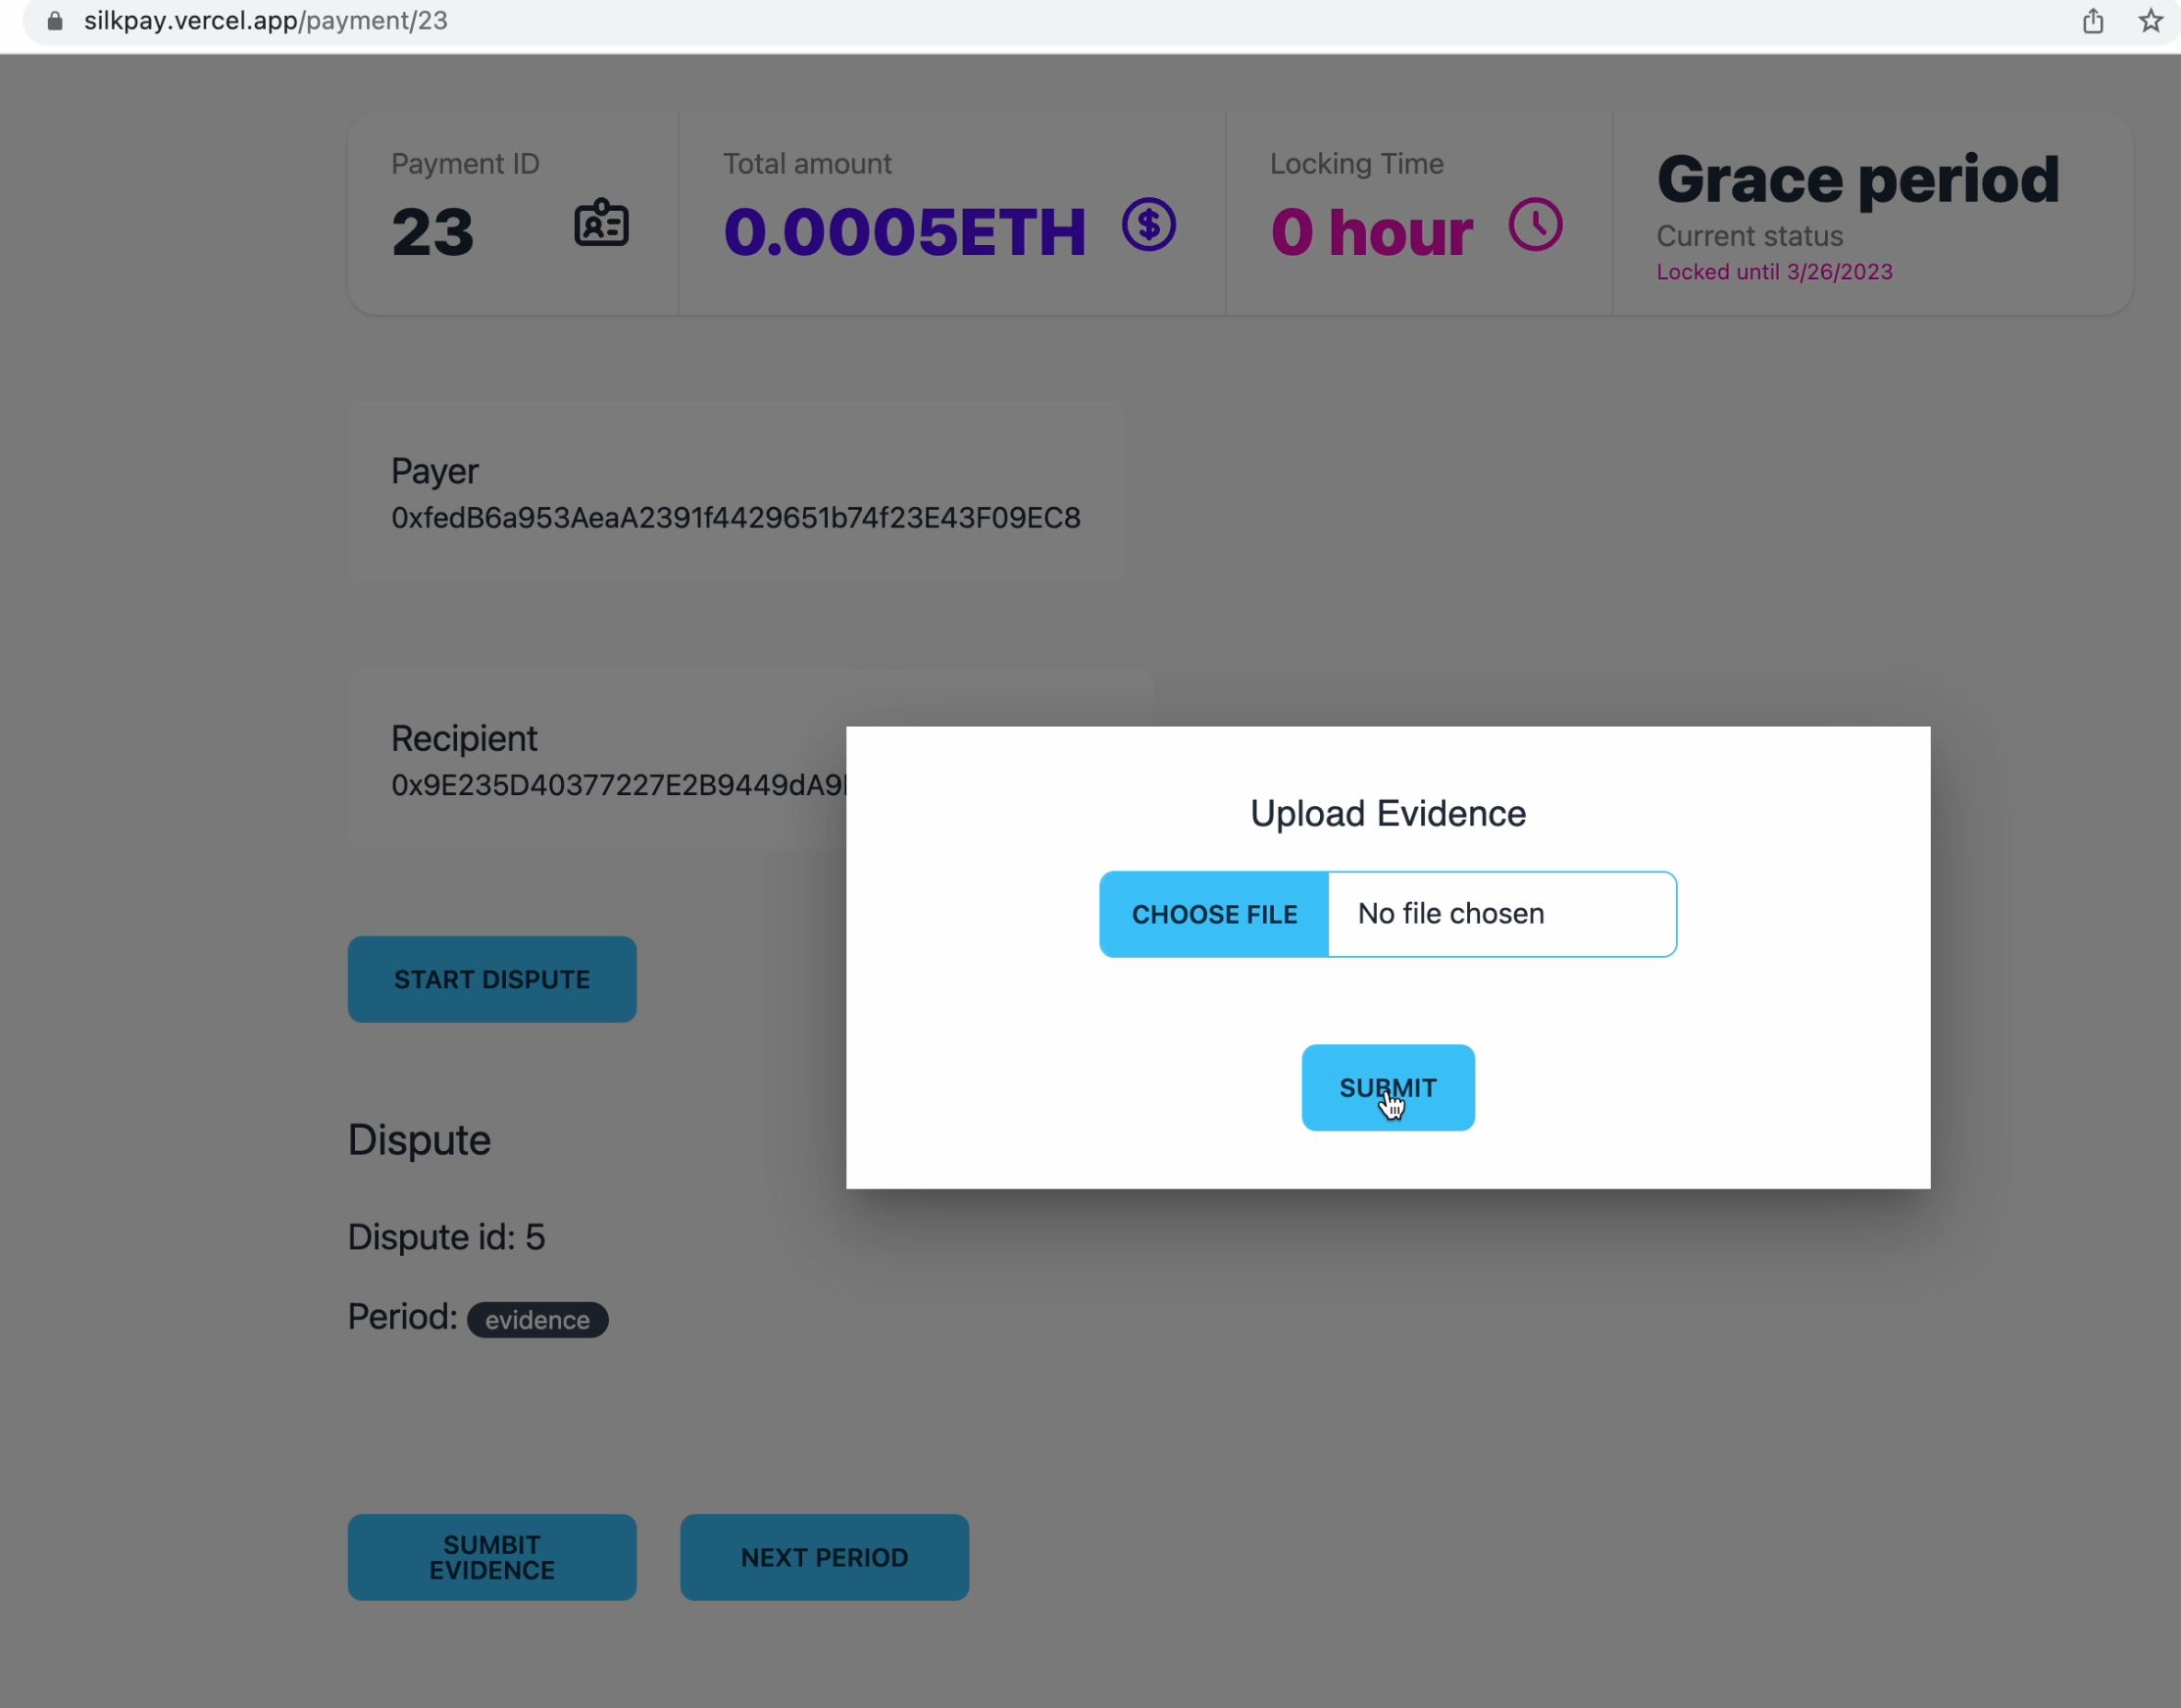Click the NEXT PERIOD button
This screenshot has height=1708, width=2181.
point(825,1558)
